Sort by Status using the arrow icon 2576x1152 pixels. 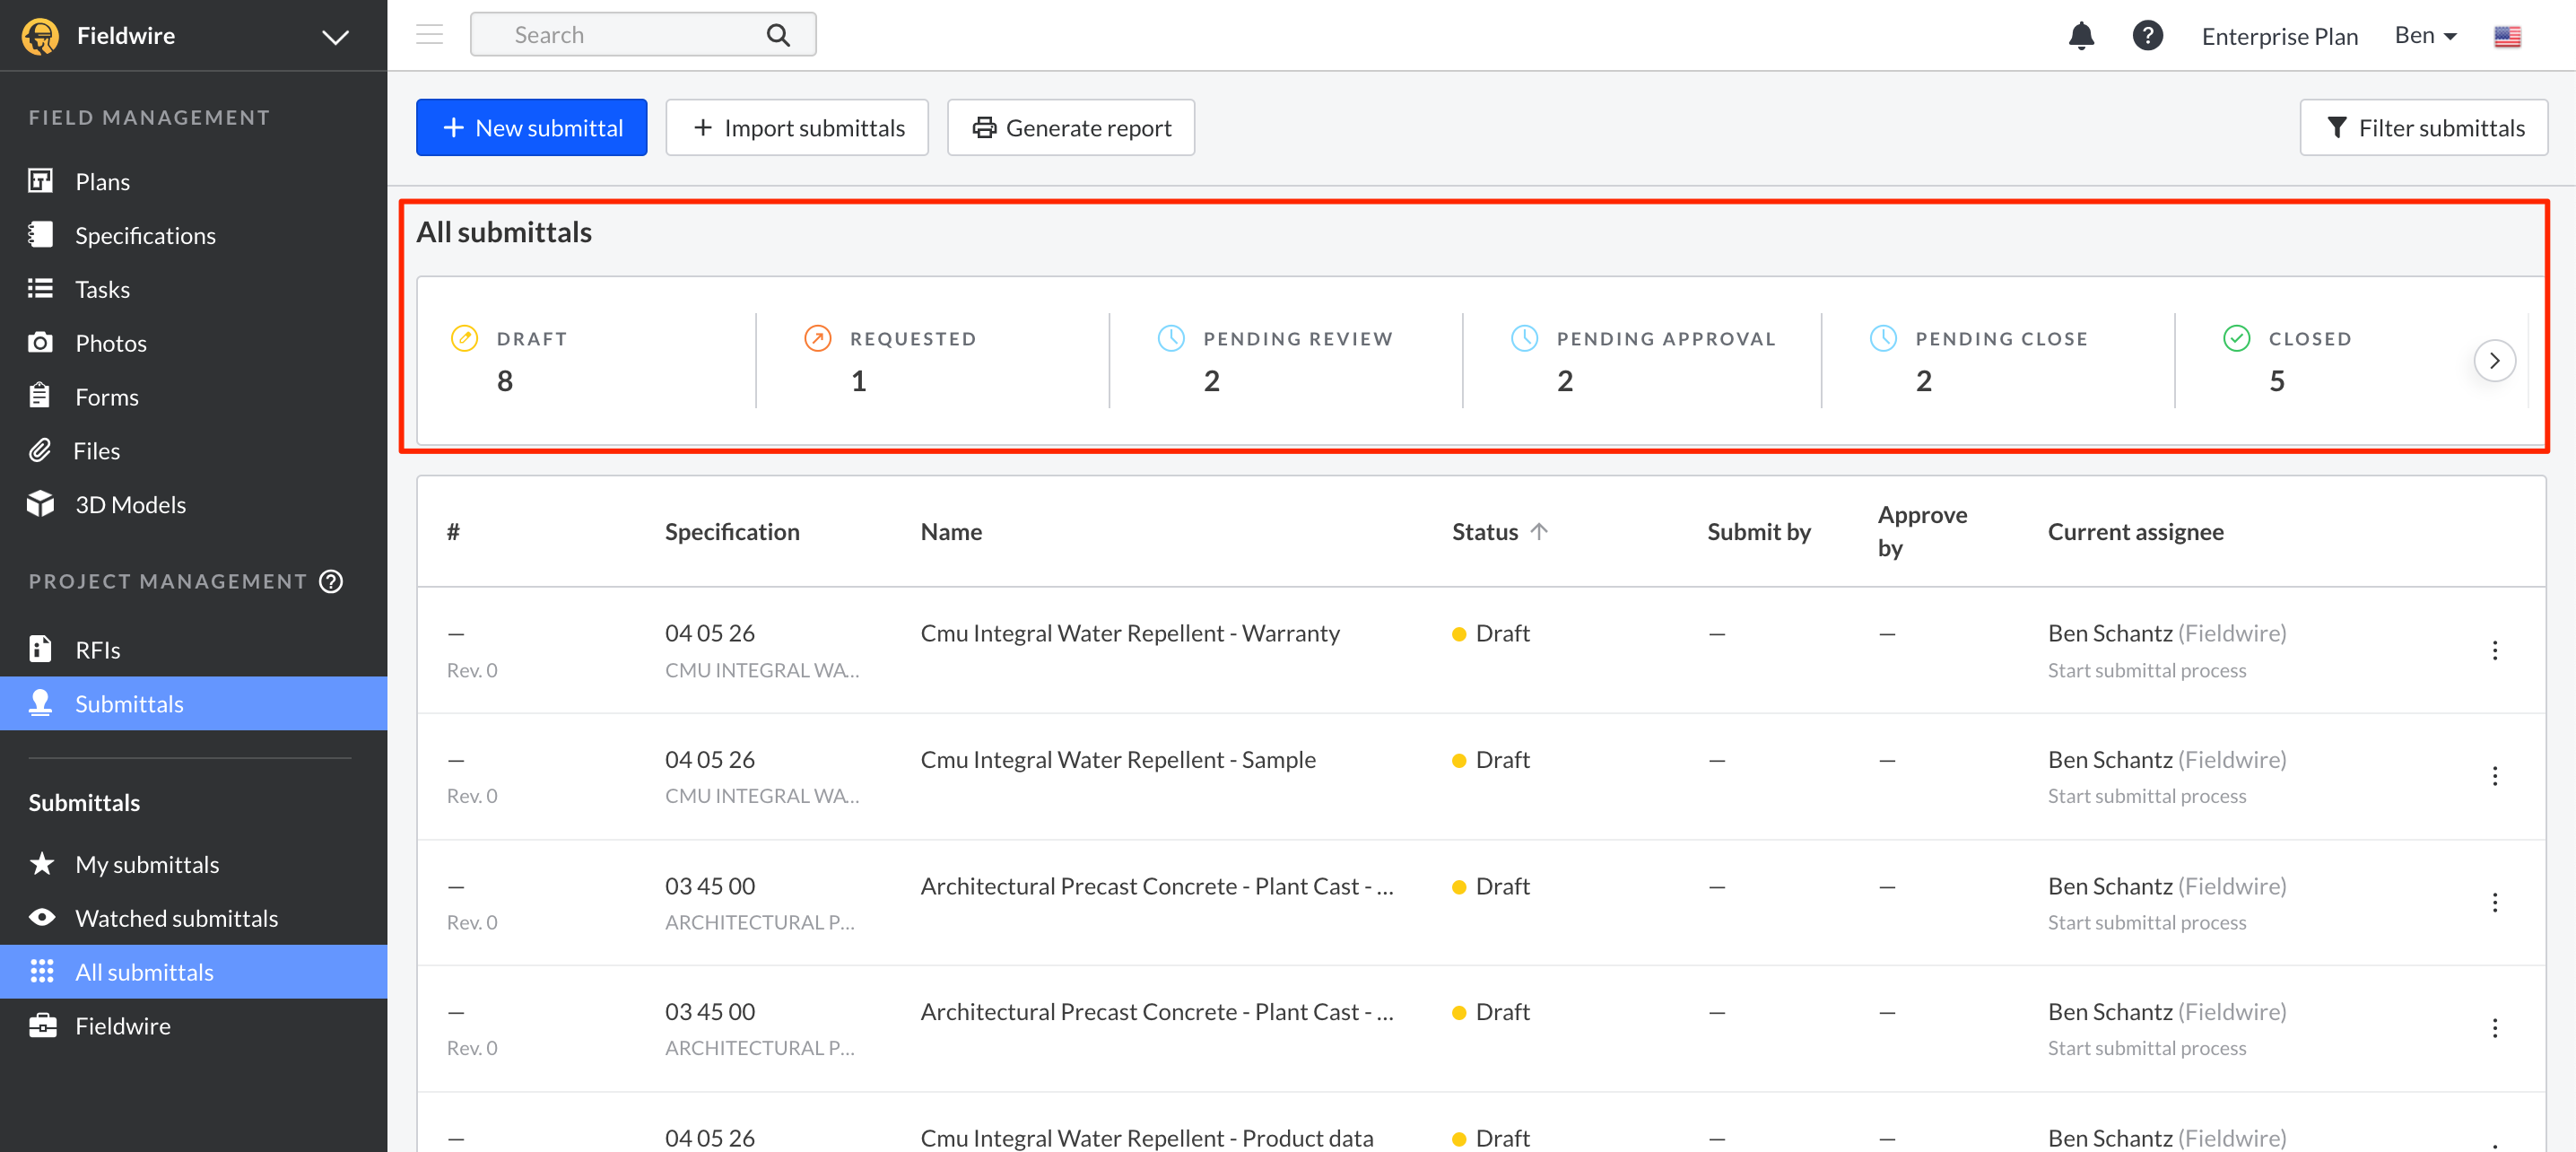pyautogui.click(x=1539, y=531)
